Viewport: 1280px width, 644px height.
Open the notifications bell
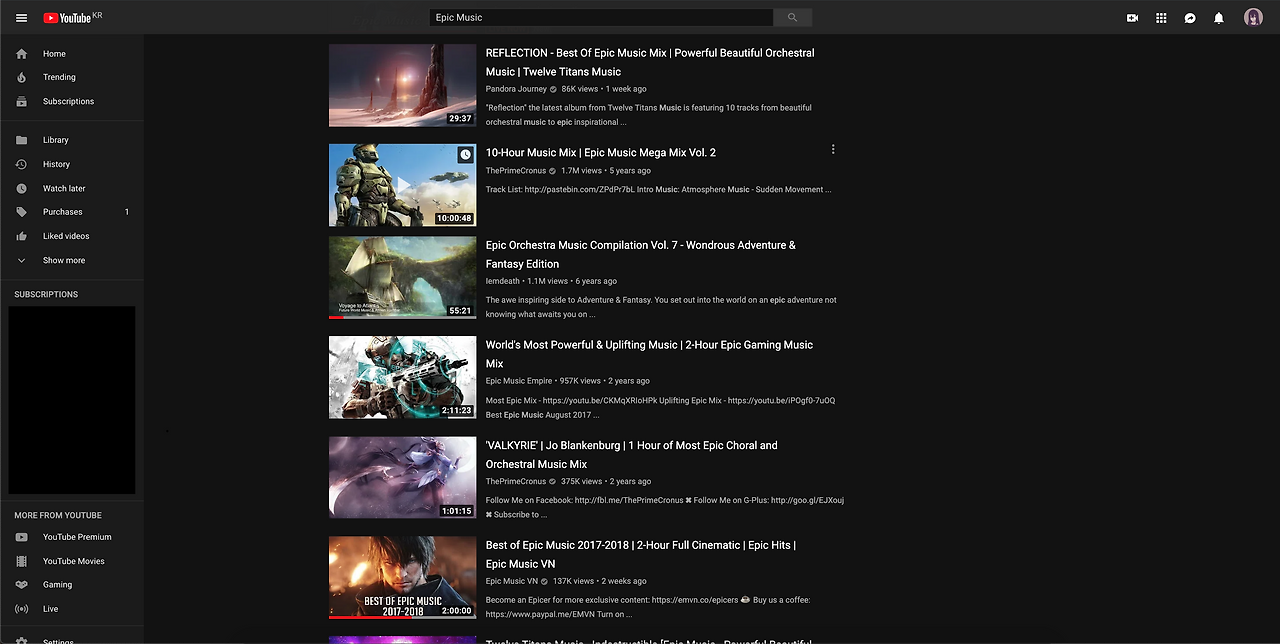[1219, 18]
